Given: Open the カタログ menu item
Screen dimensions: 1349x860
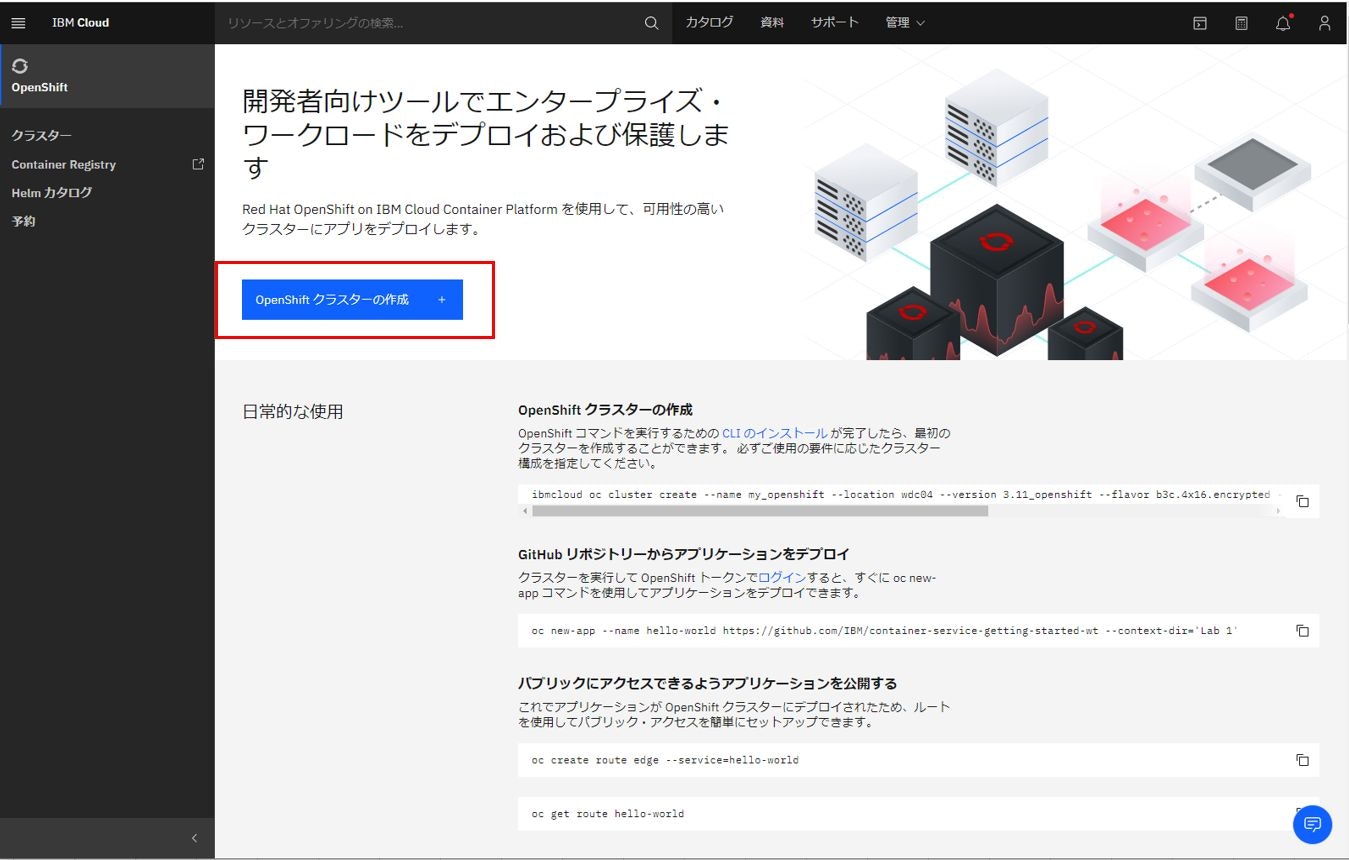Looking at the screenshot, I should point(709,22).
